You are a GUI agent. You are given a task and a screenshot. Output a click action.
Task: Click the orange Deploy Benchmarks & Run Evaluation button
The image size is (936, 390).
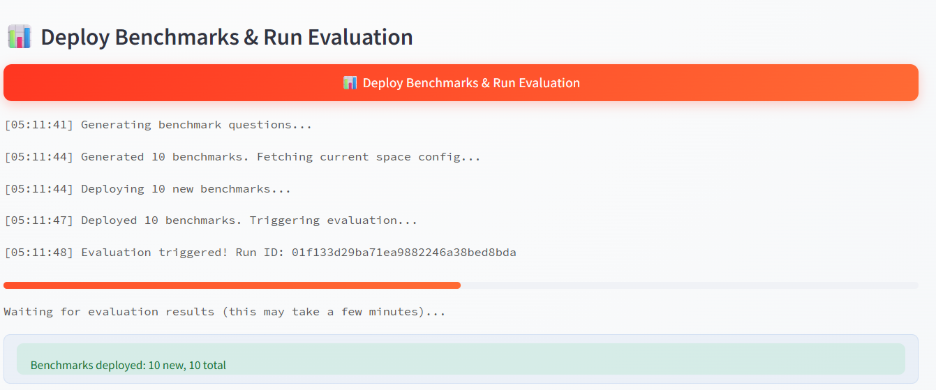[x=460, y=82]
